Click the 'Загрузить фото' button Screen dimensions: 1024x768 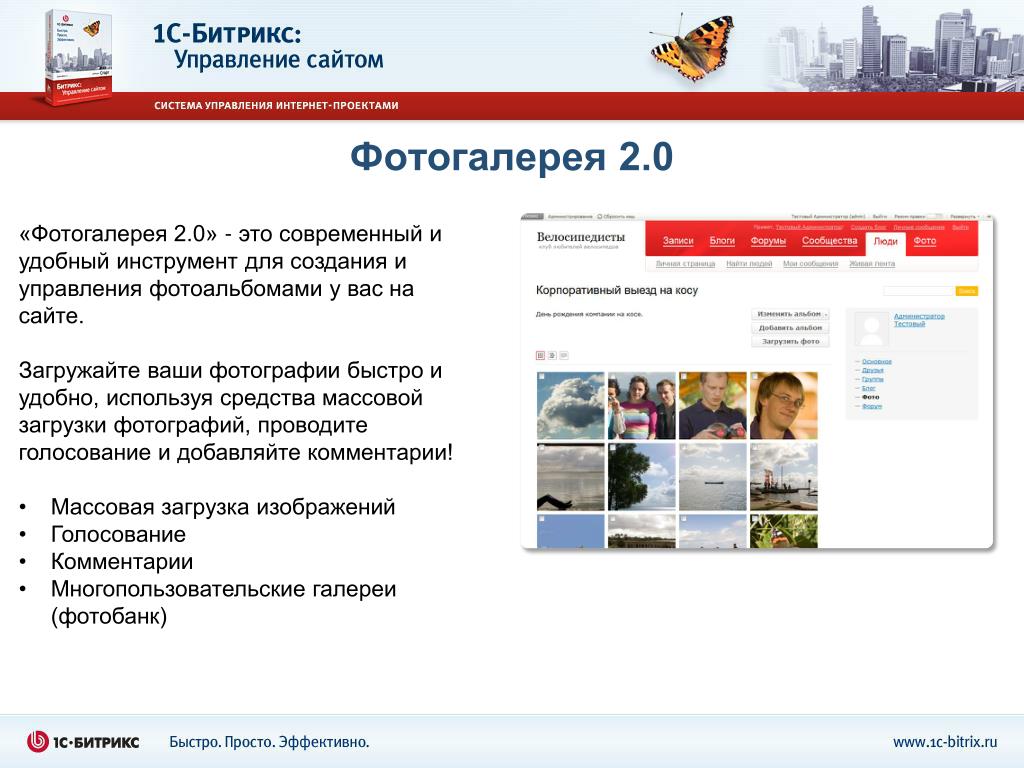[x=790, y=342]
